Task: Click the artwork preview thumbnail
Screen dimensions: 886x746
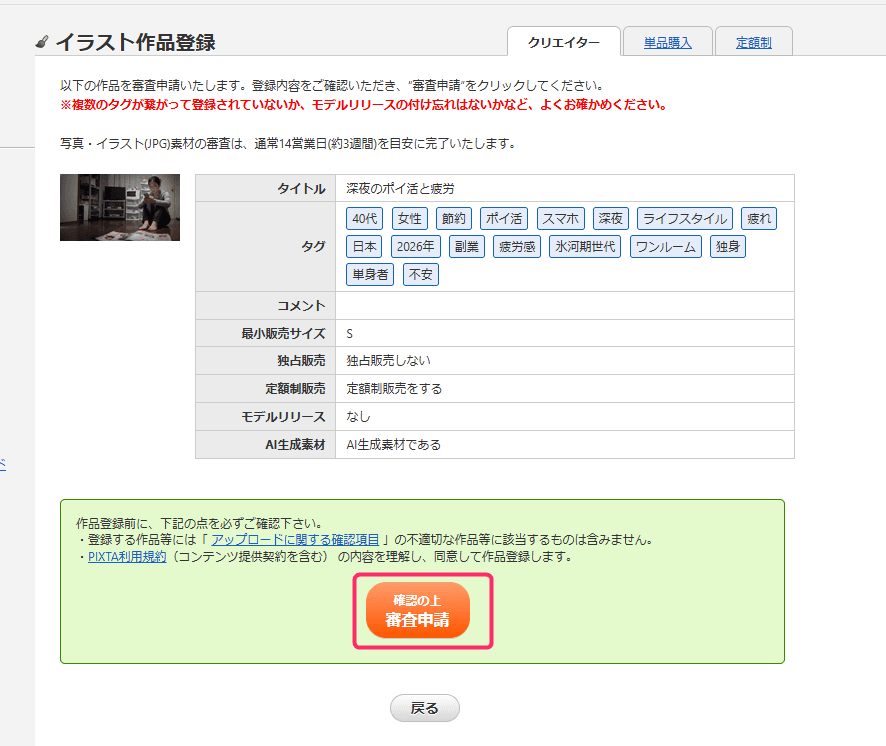Action: [x=119, y=209]
